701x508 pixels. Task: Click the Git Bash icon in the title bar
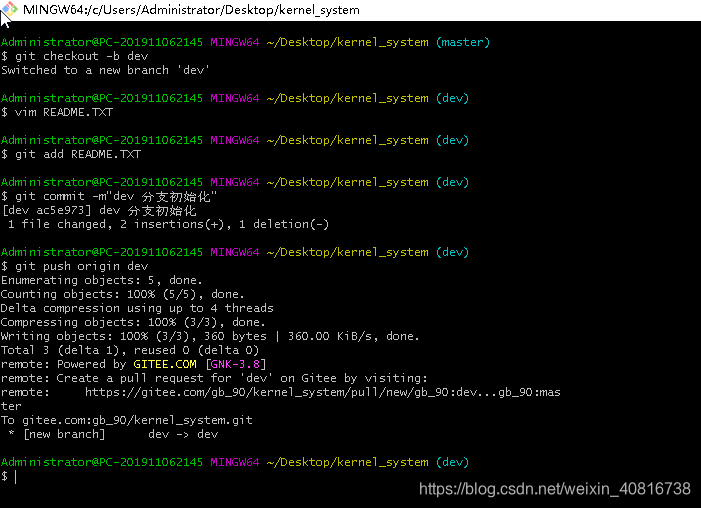pyautogui.click(x=9, y=9)
